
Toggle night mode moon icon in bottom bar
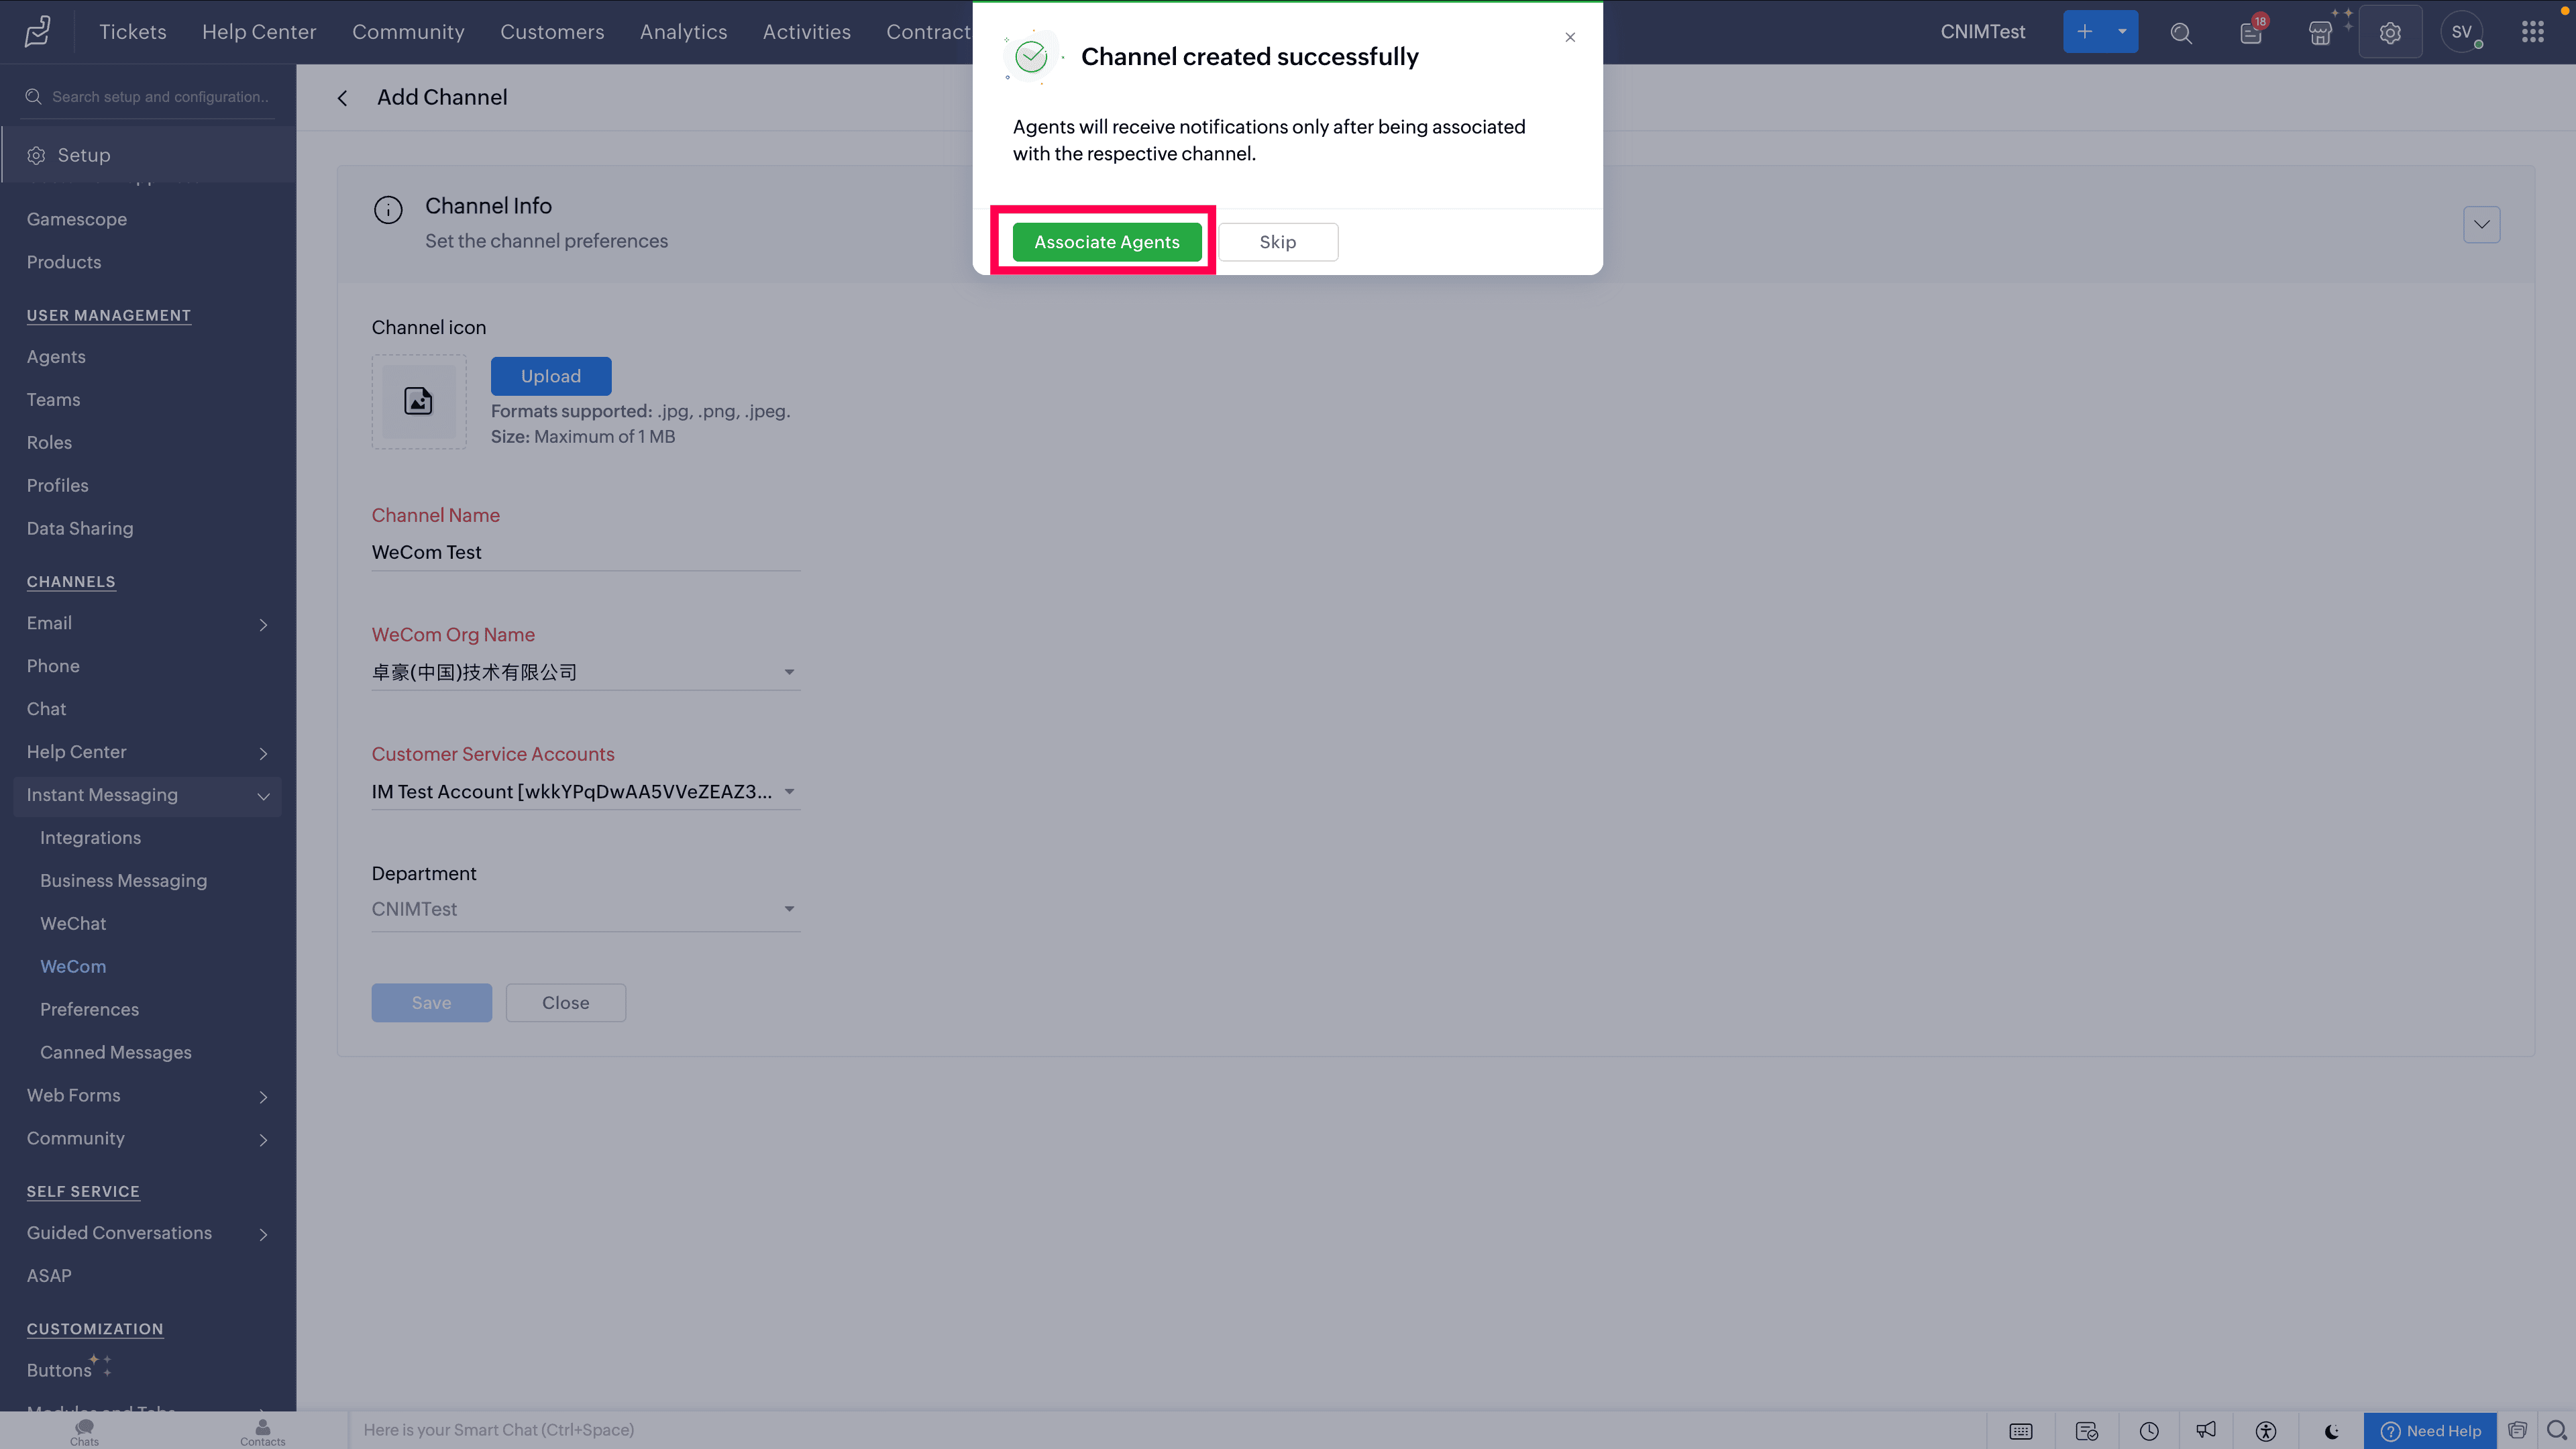(x=2332, y=1431)
